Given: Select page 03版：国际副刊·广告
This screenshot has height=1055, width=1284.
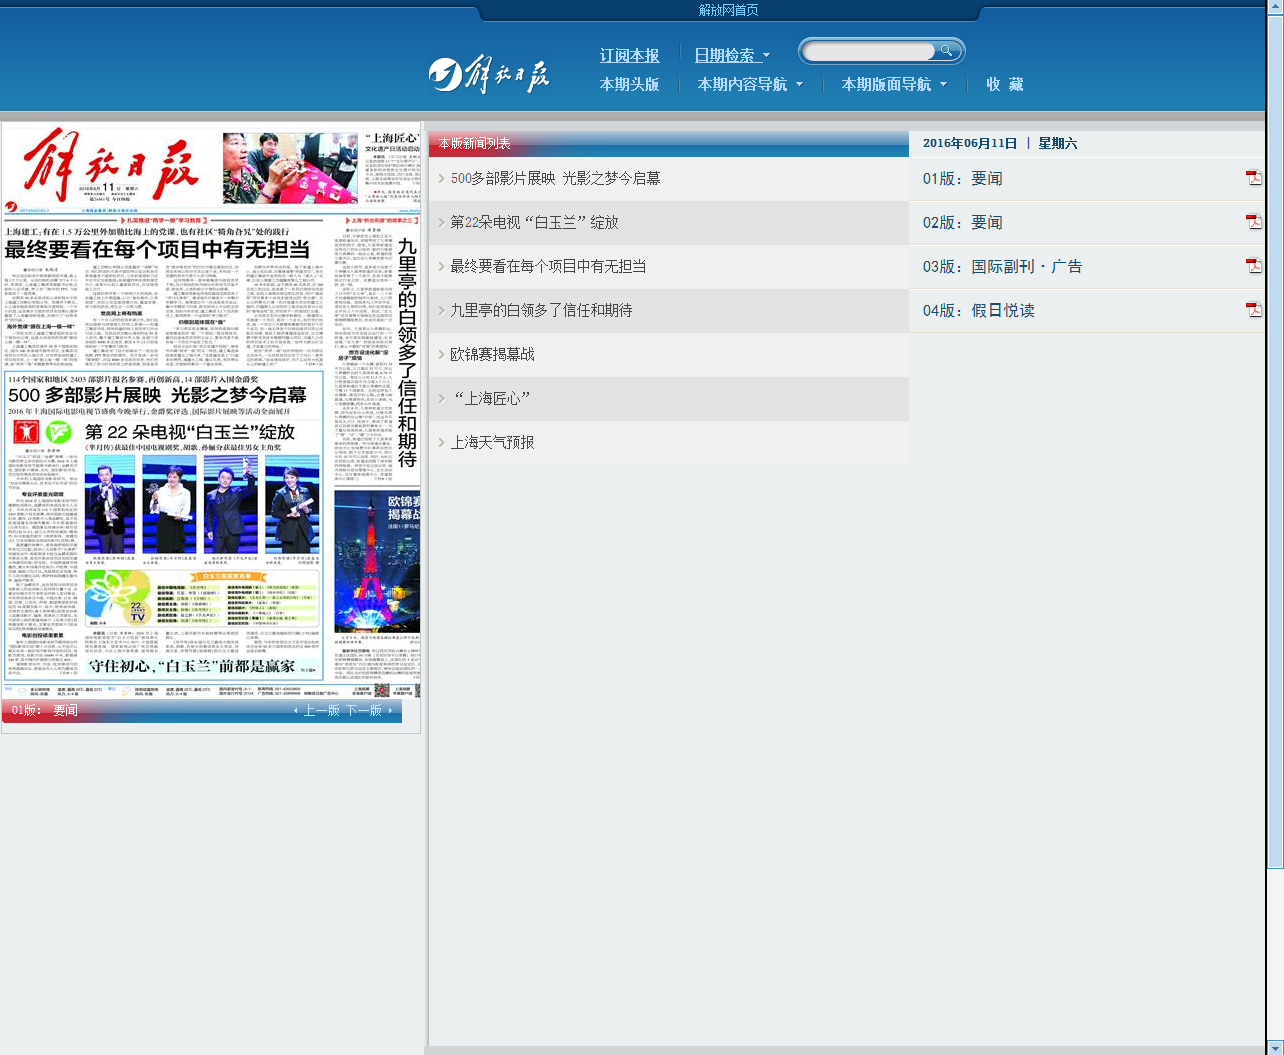Looking at the screenshot, I should coord(1002,266).
